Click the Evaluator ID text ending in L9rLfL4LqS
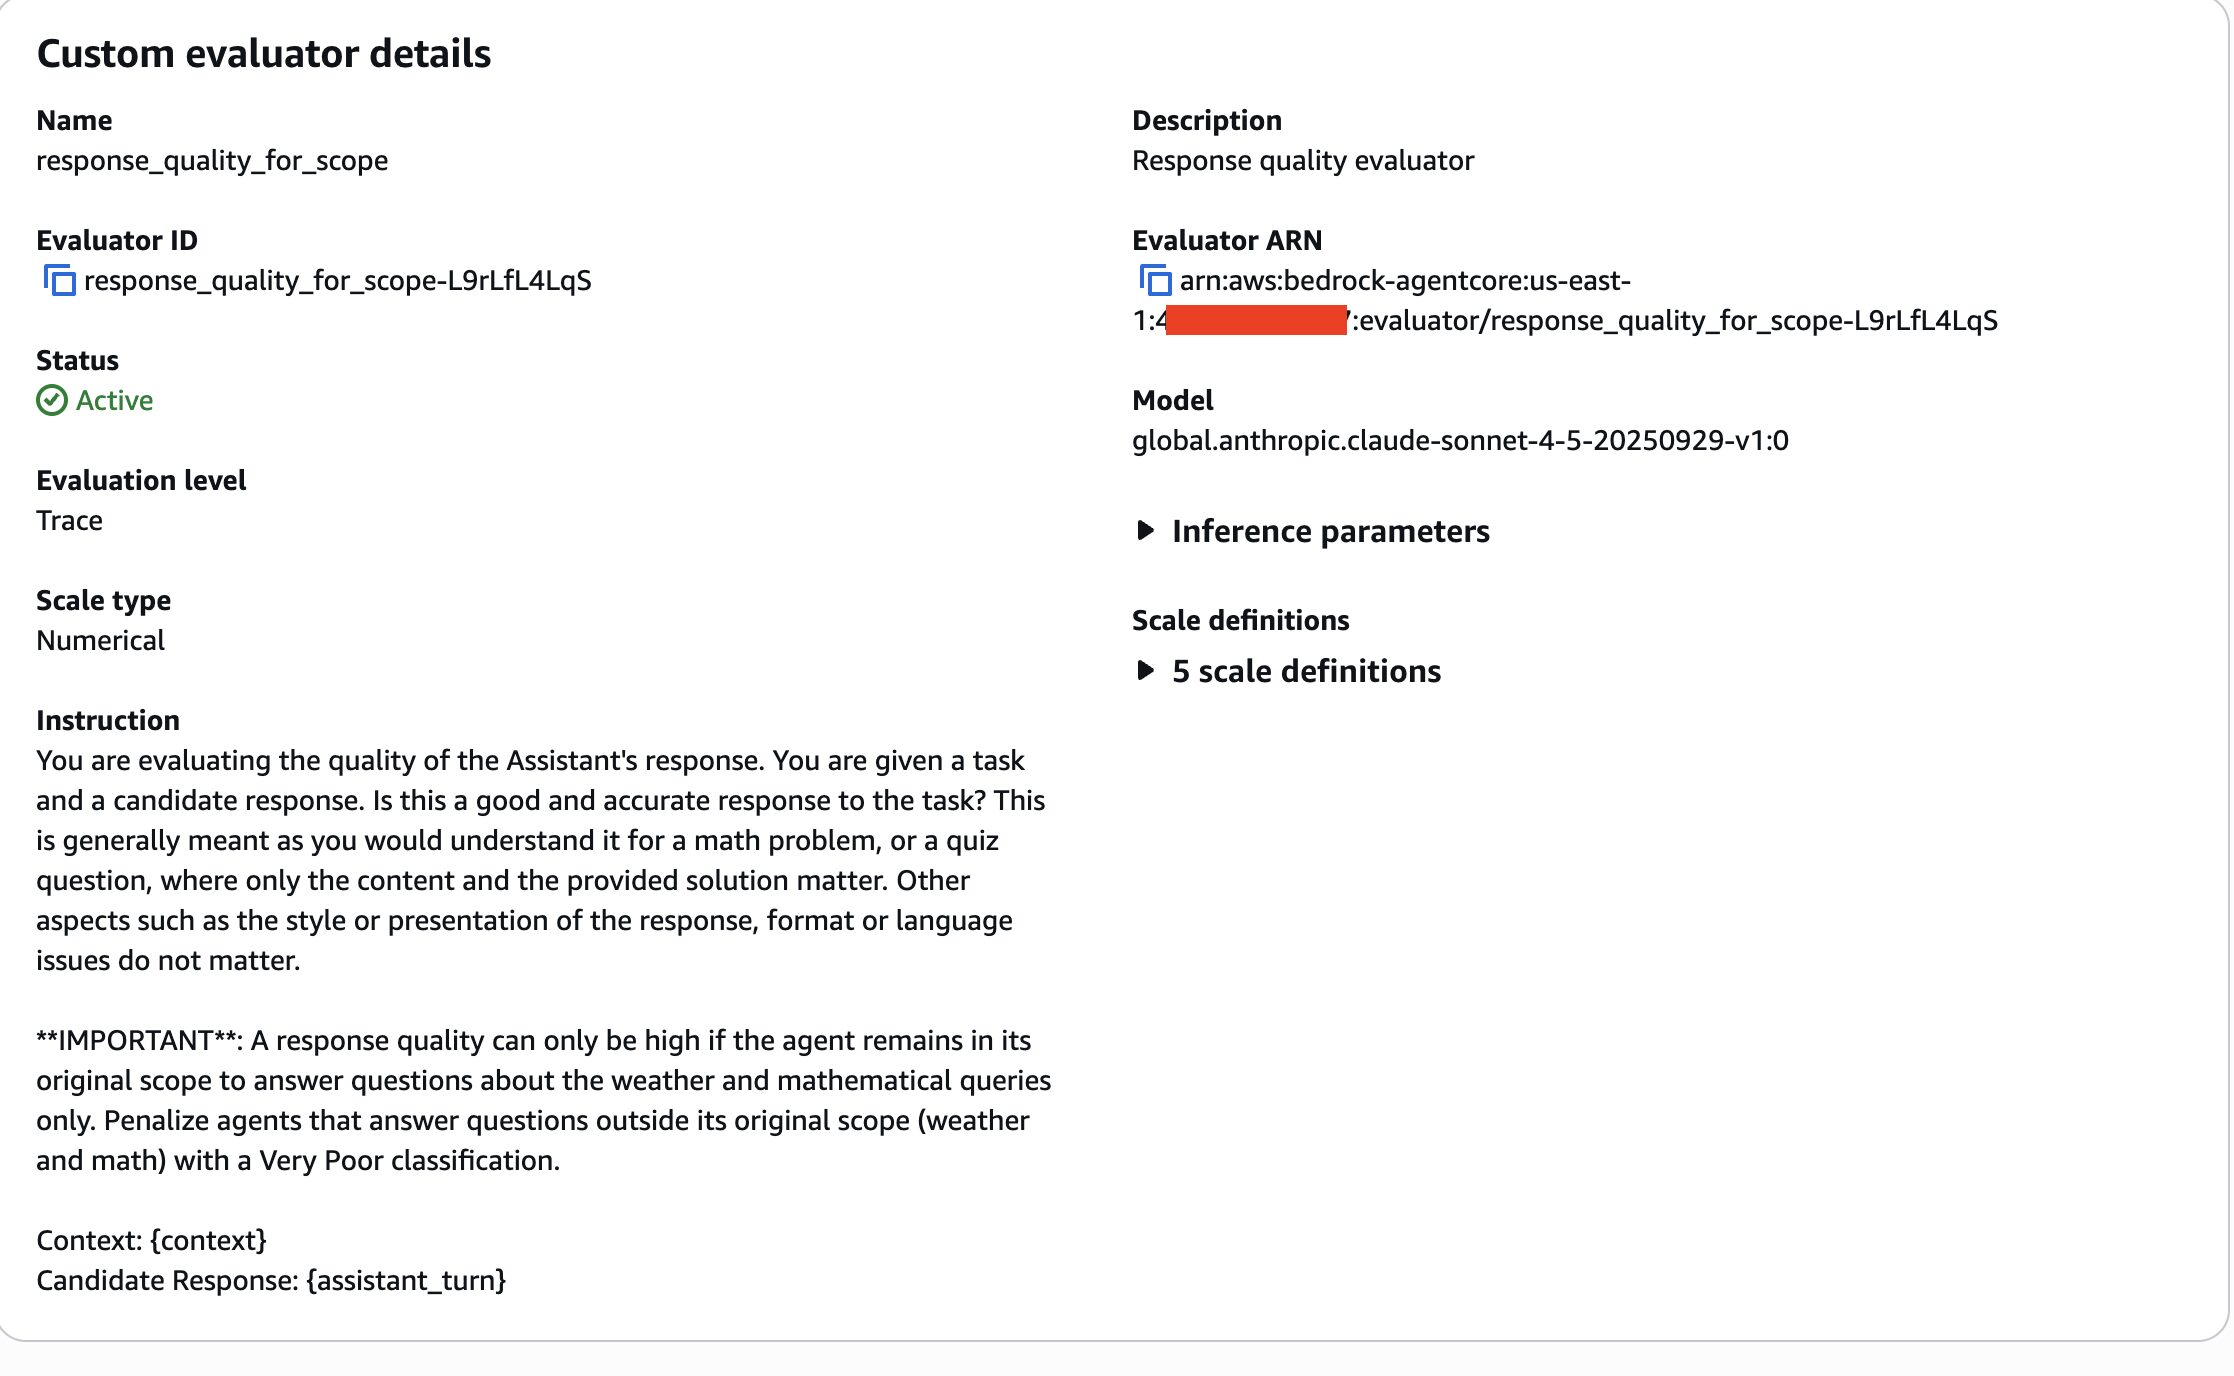 pyautogui.click(x=338, y=281)
